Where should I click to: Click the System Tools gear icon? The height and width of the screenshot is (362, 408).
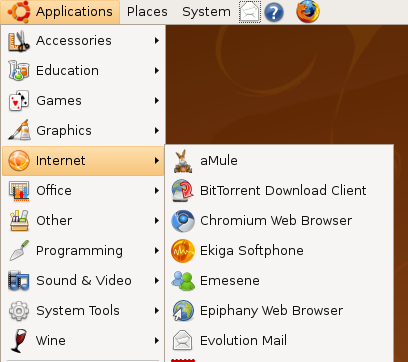point(19,311)
